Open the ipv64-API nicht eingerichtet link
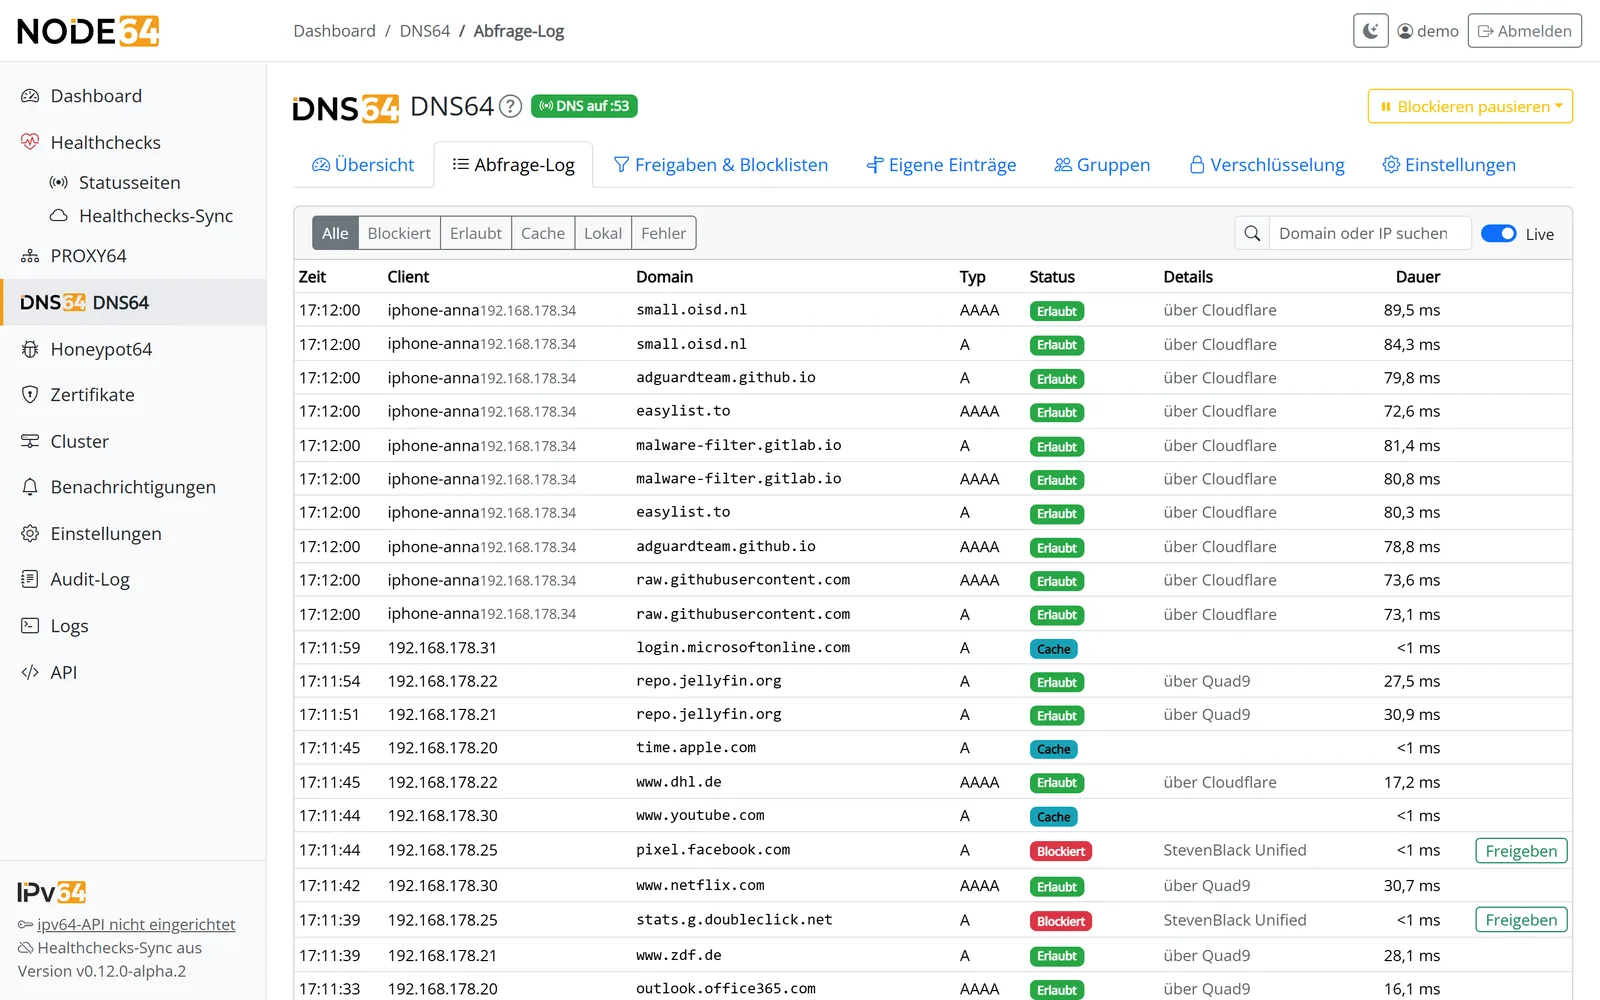This screenshot has height=1000, width=1600. pos(136,925)
